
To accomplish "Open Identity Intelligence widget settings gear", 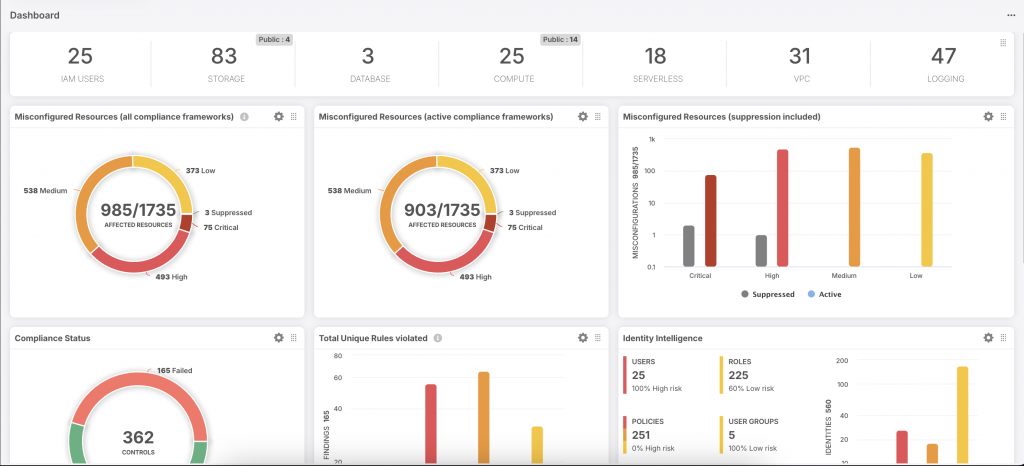I will tap(988, 338).
